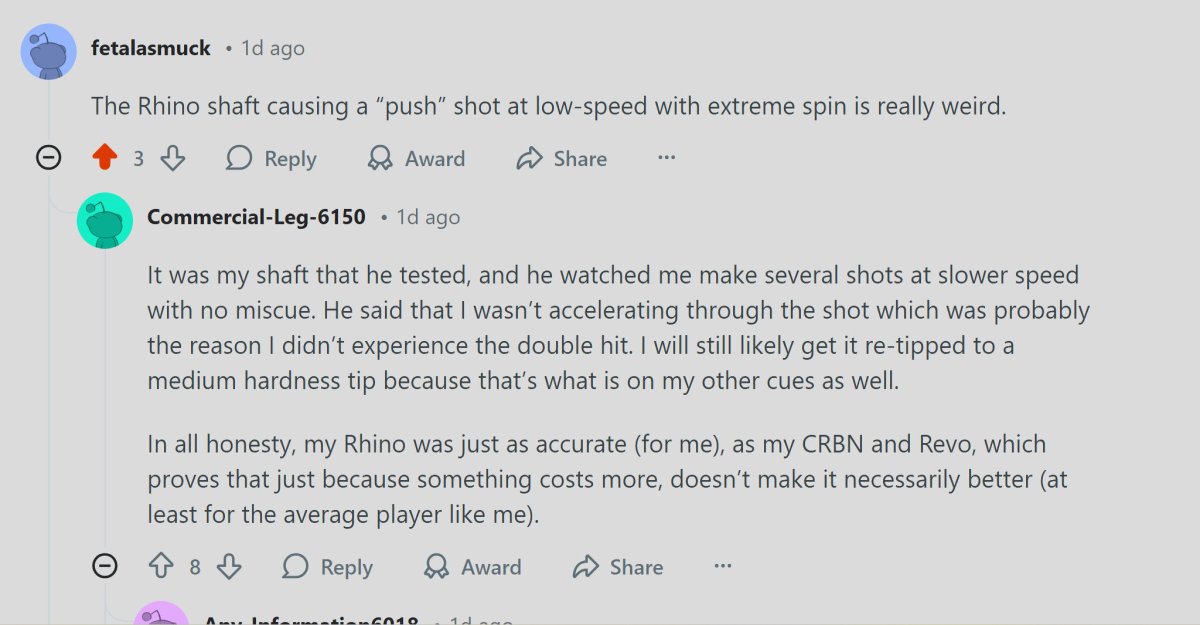Downvote Commercial-Leg-6150's reply
1200x625 pixels.
(229, 567)
